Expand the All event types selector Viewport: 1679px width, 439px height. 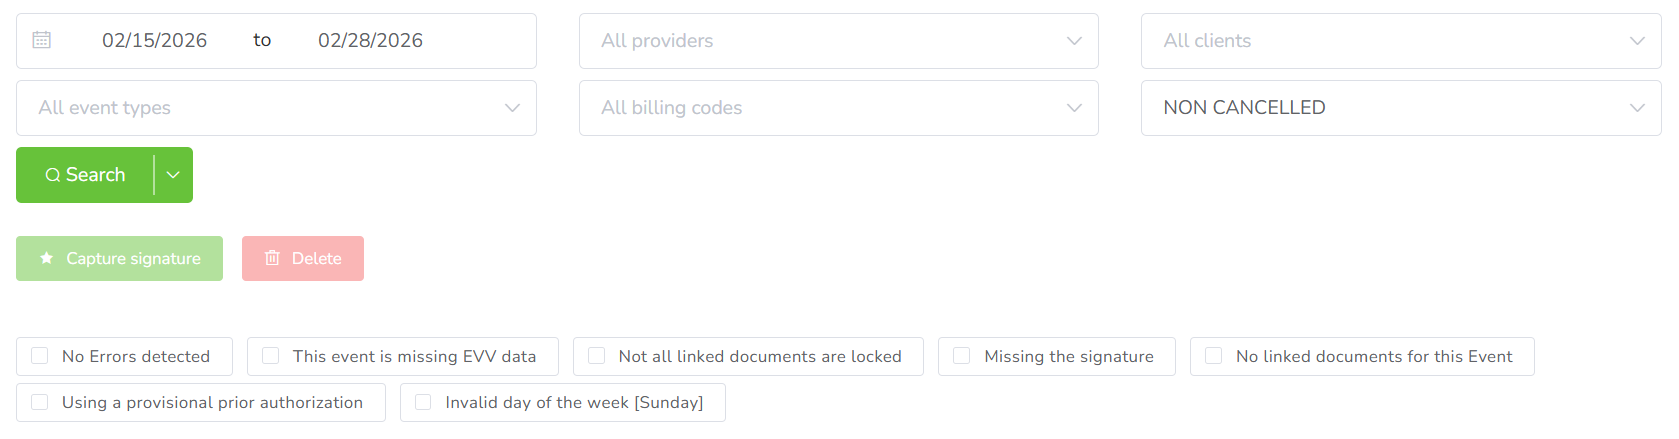point(276,108)
